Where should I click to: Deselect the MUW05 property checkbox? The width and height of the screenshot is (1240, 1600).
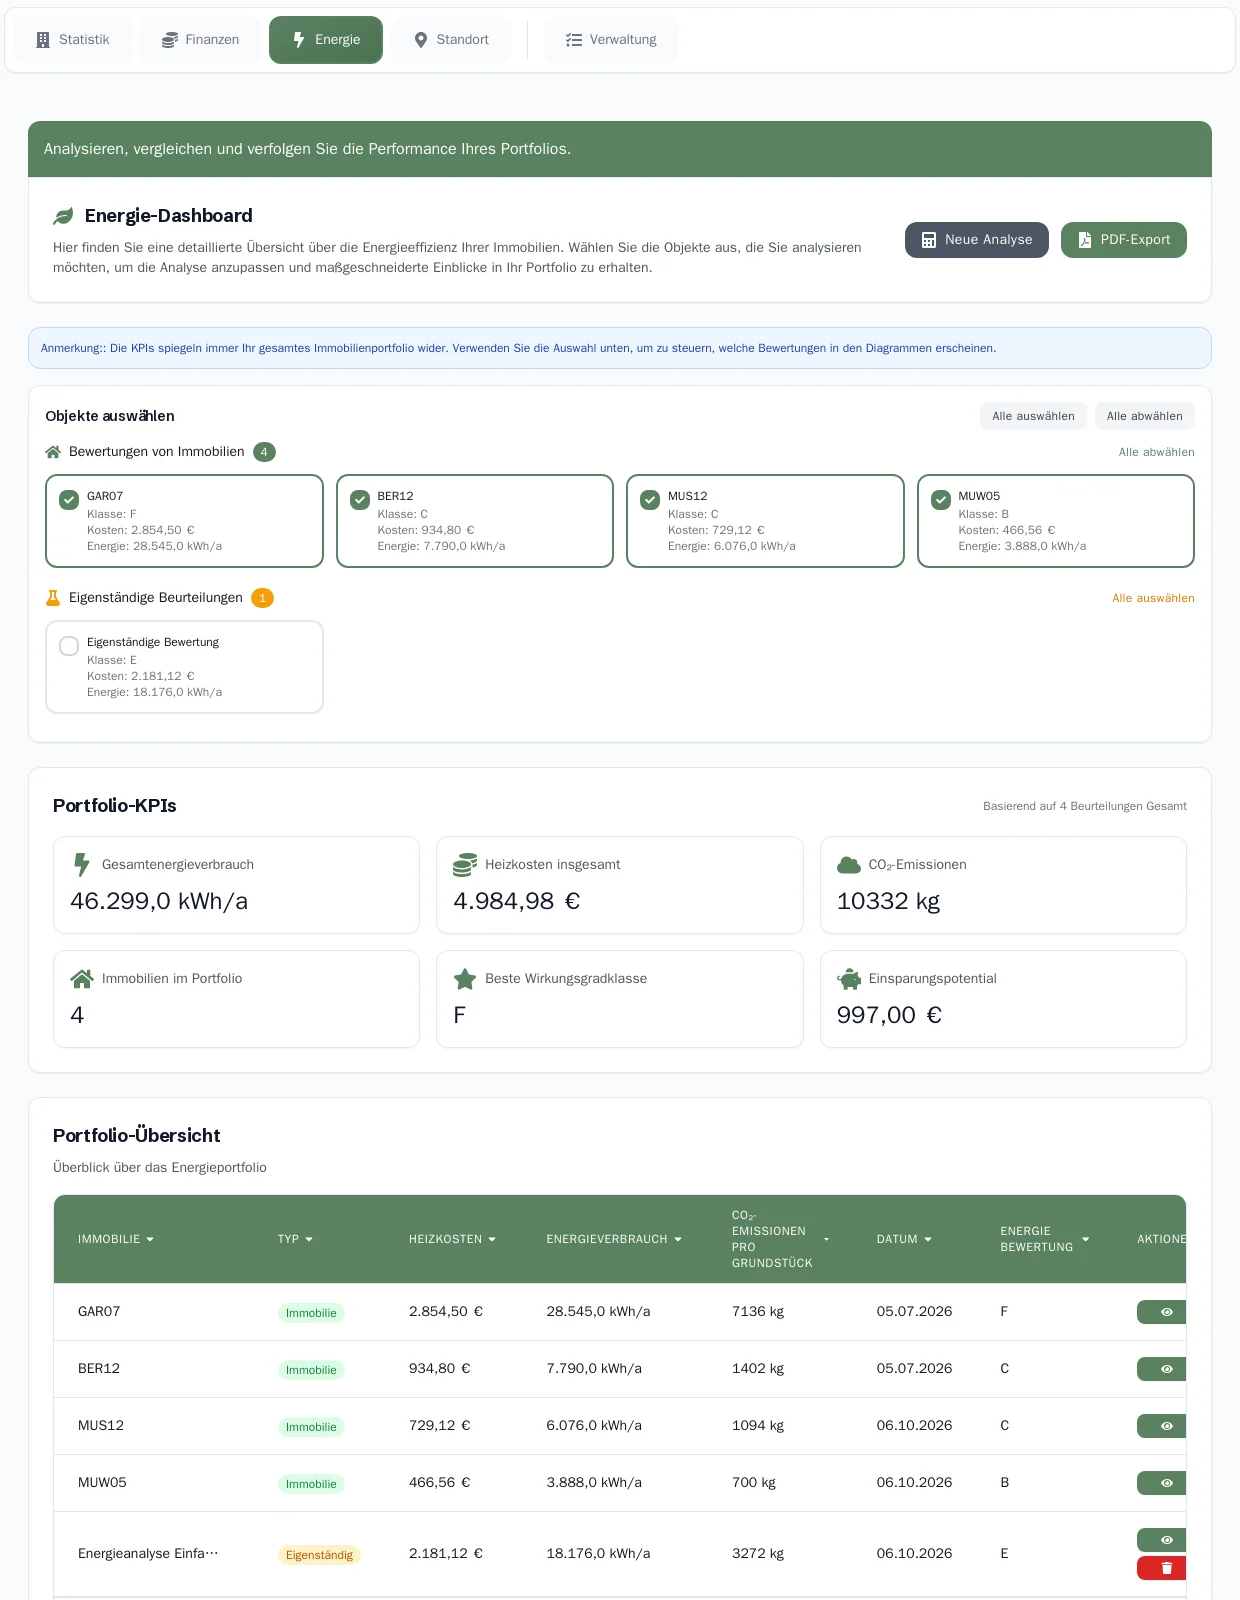941,500
